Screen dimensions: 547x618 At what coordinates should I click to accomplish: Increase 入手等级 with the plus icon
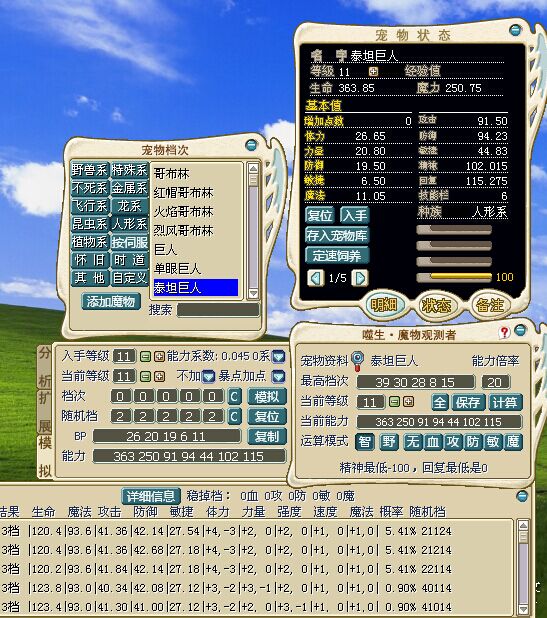click(x=159, y=357)
